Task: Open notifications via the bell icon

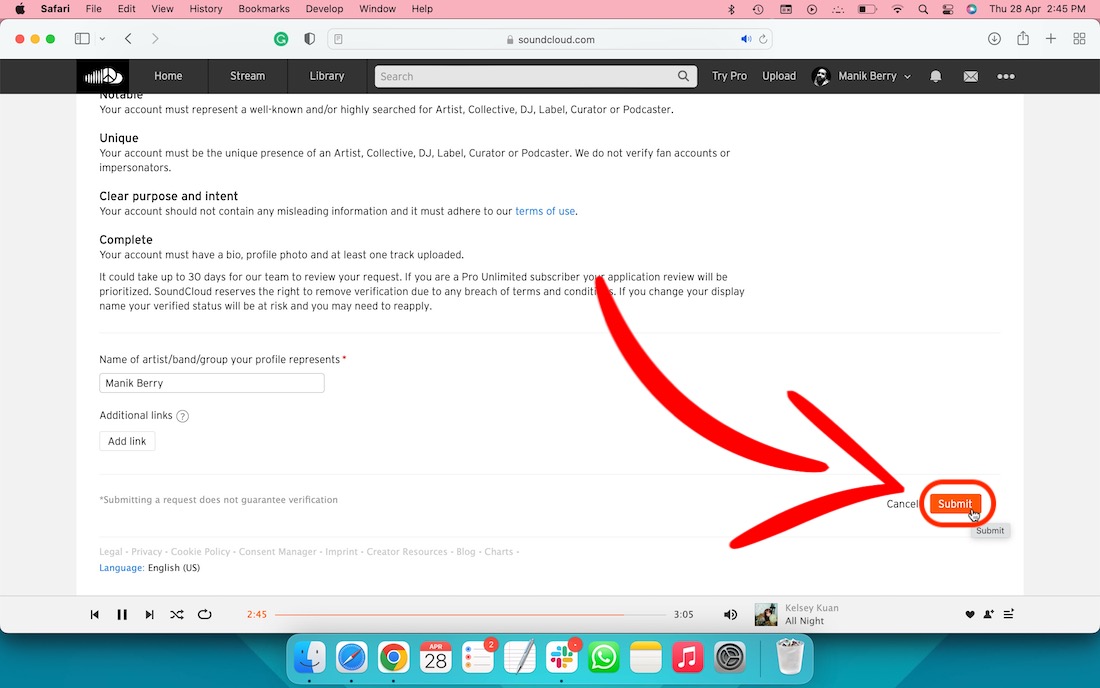Action: (x=935, y=76)
